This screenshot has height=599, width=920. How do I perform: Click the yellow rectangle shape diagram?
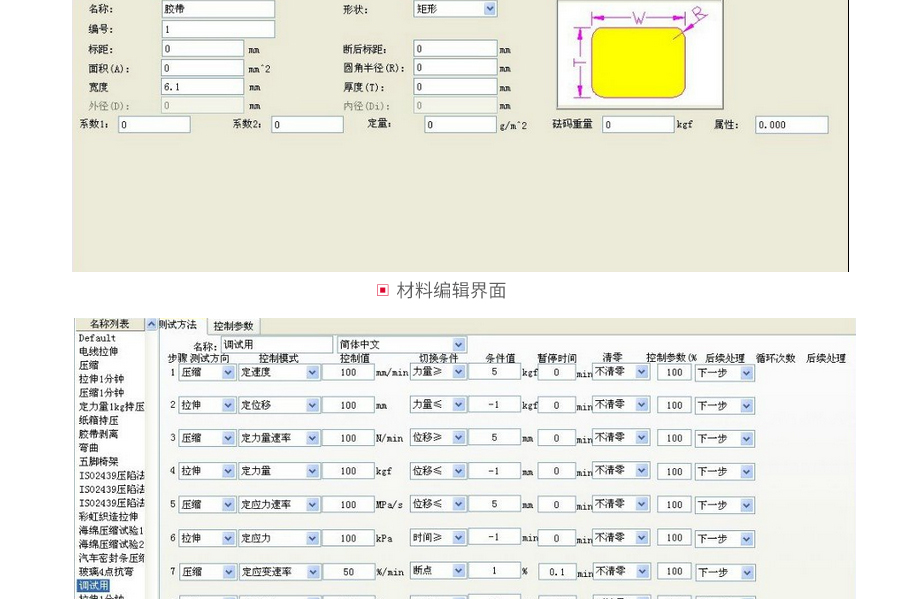click(636, 61)
